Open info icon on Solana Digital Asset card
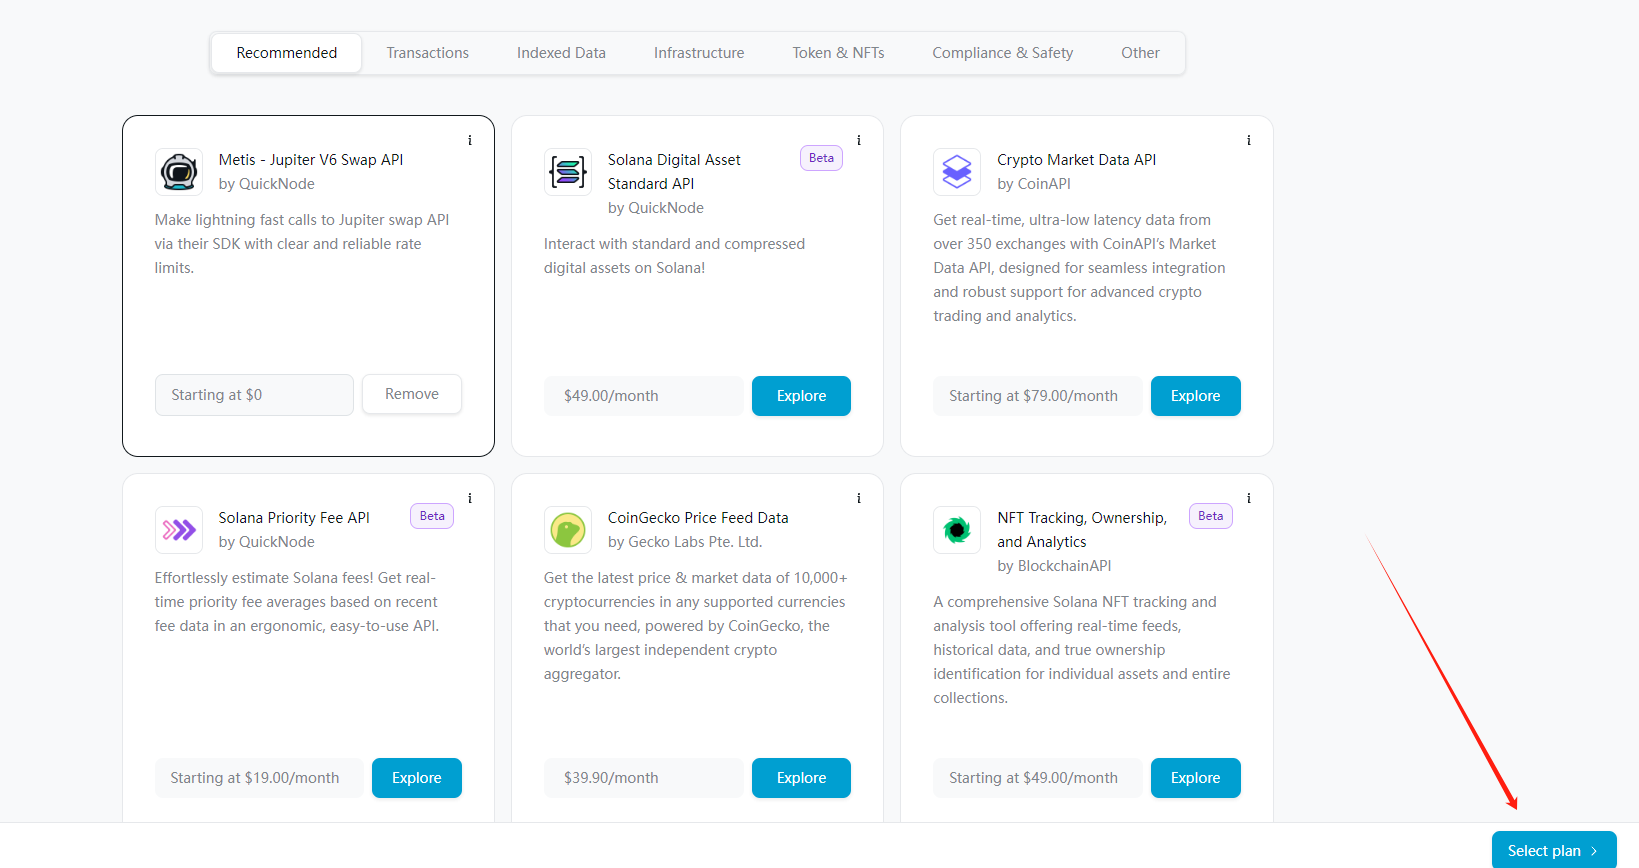The height and width of the screenshot is (868, 1639). (x=859, y=141)
